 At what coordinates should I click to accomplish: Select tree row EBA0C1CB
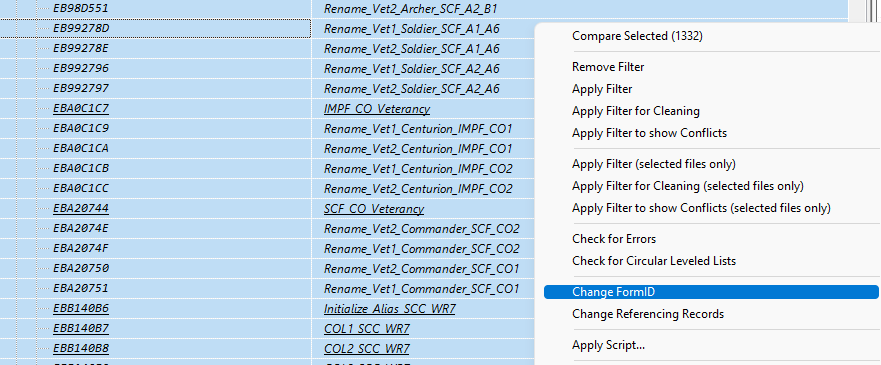[x=81, y=168]
